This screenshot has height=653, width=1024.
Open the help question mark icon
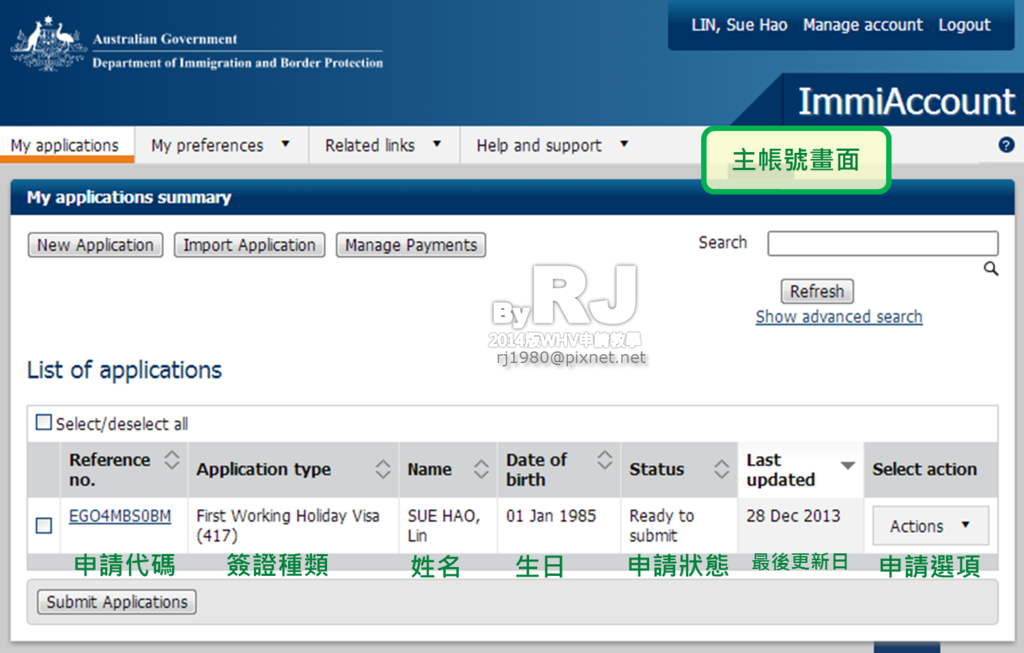(x=1006, y=145)
